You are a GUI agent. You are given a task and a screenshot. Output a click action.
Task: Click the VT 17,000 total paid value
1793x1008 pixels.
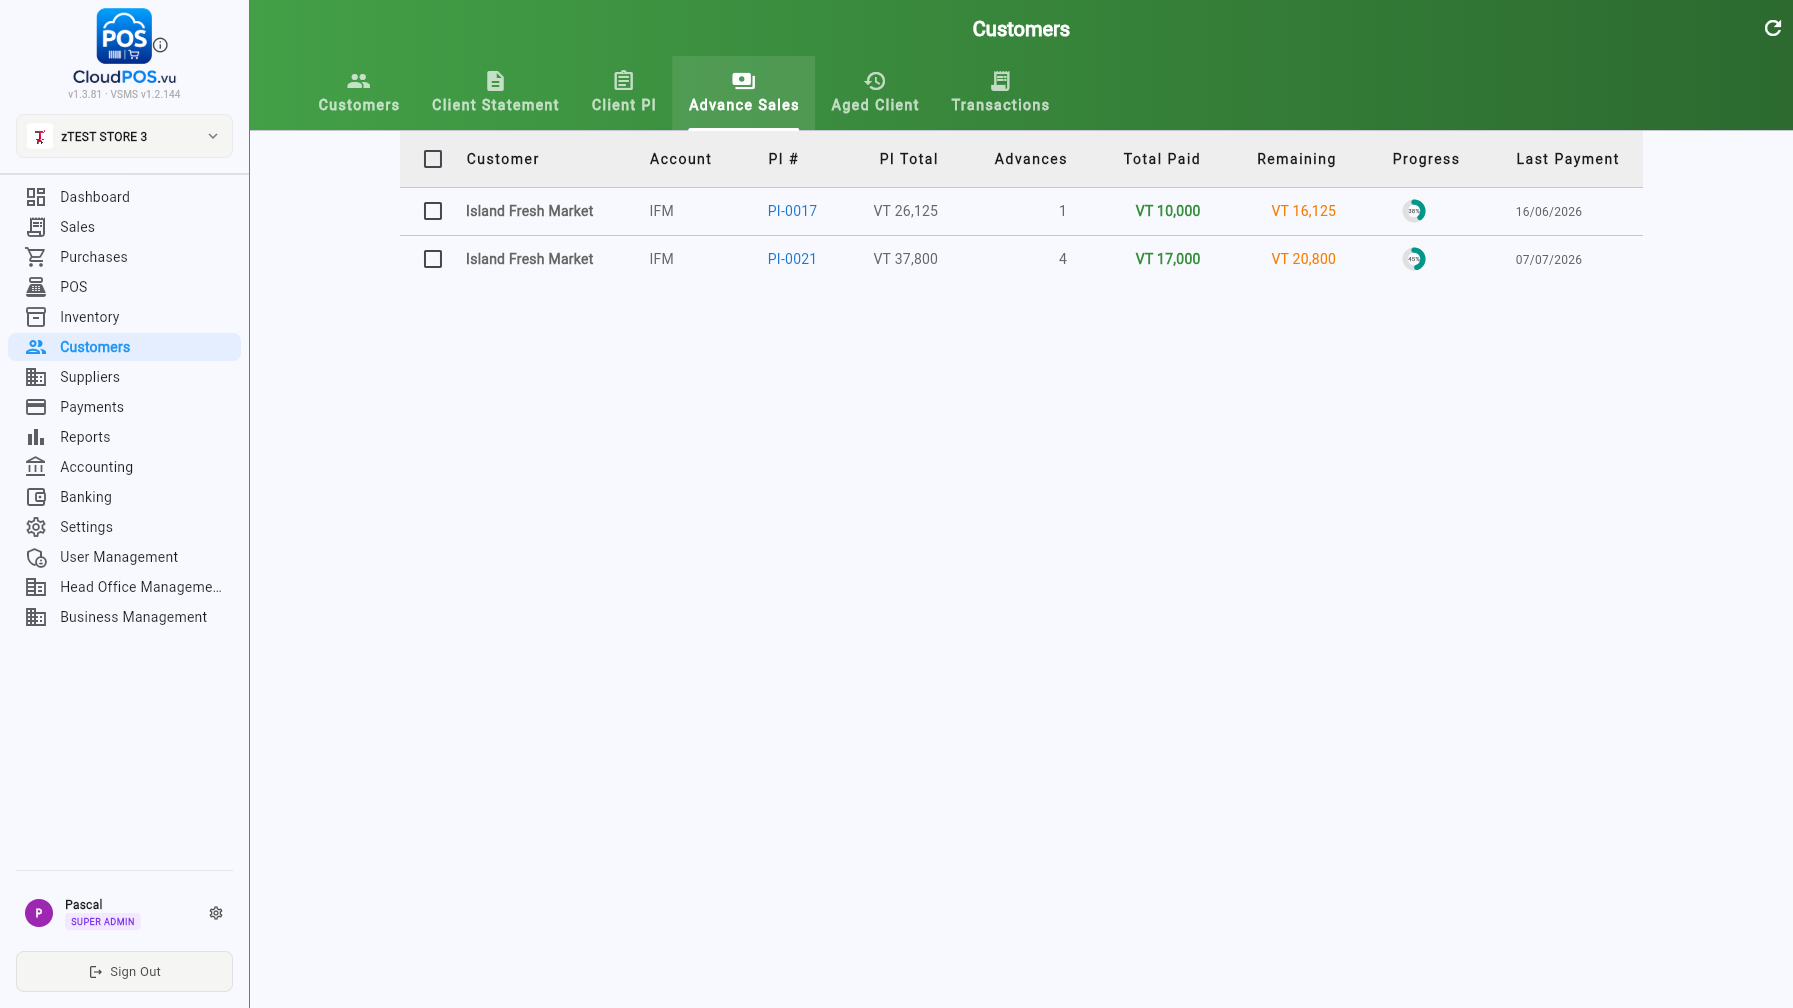[1168, 259]
